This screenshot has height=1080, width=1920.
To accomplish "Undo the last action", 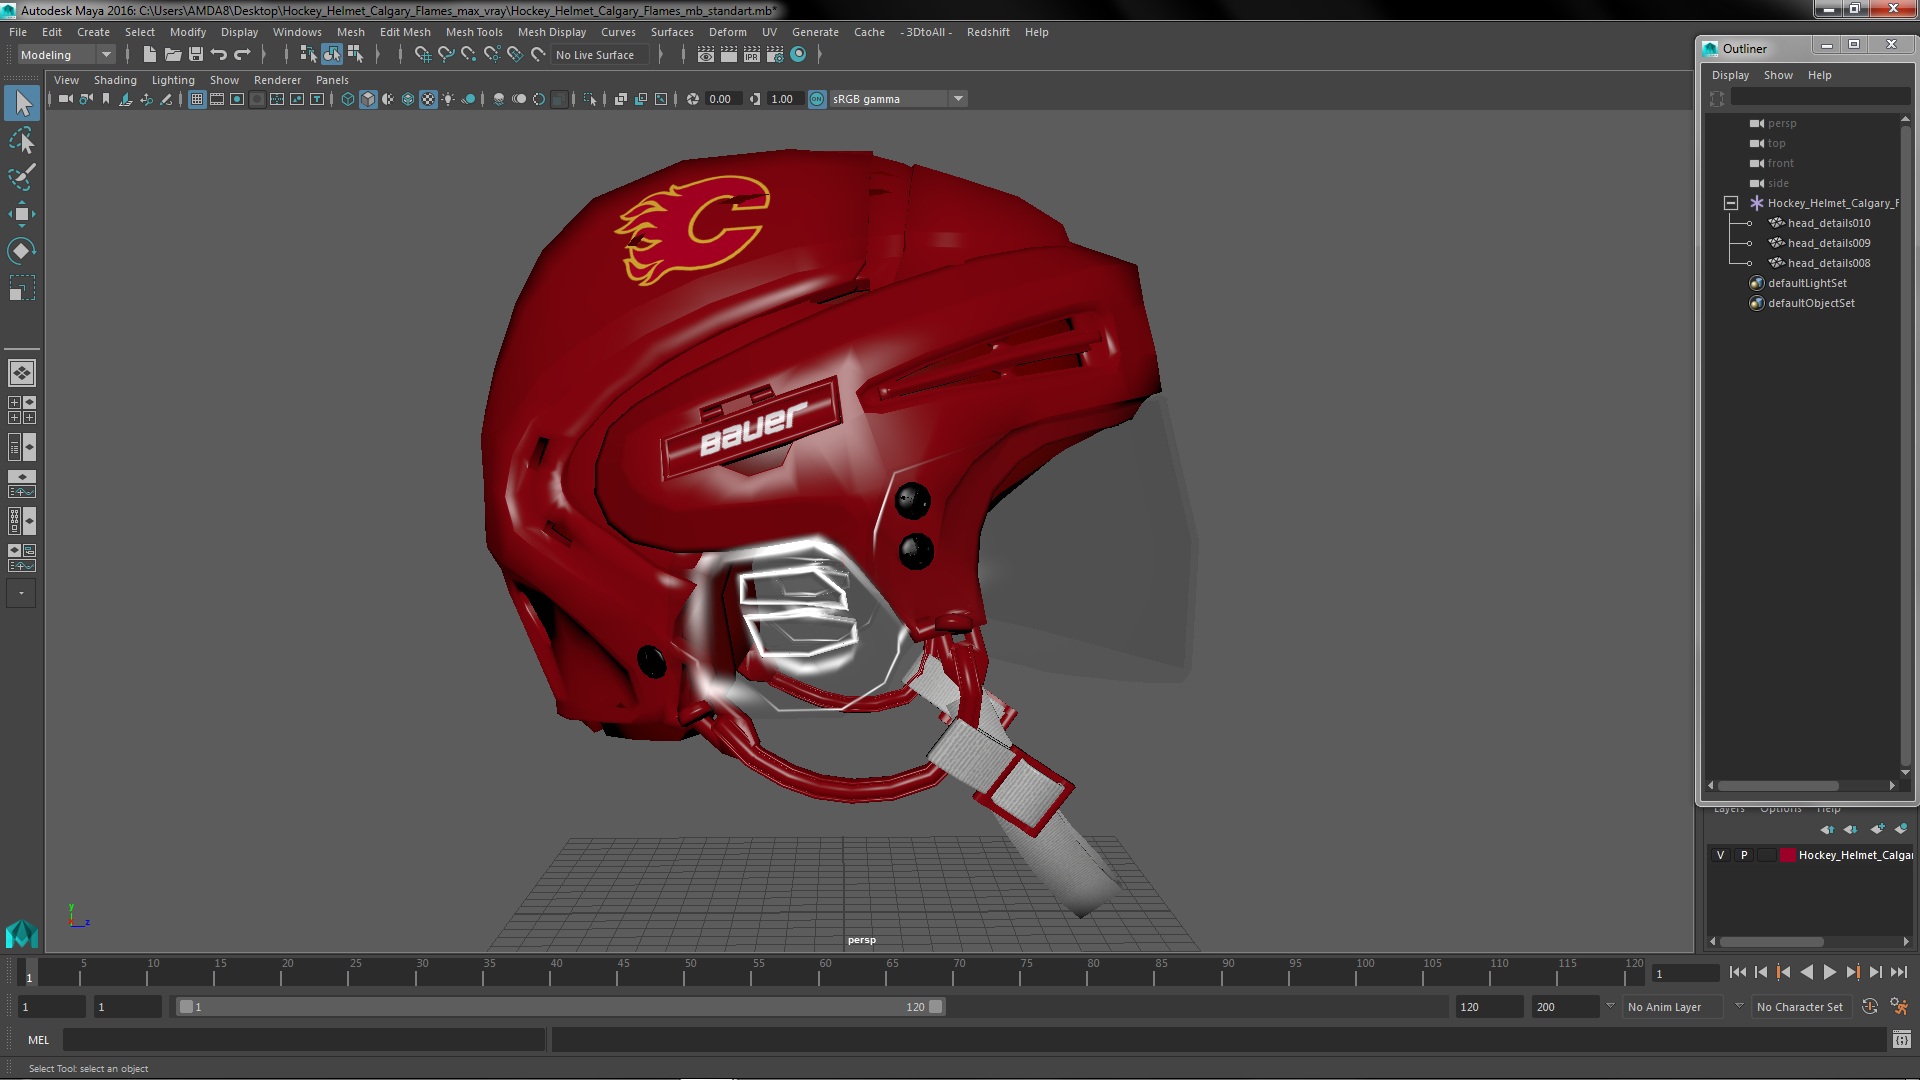I will click(219, 55).
